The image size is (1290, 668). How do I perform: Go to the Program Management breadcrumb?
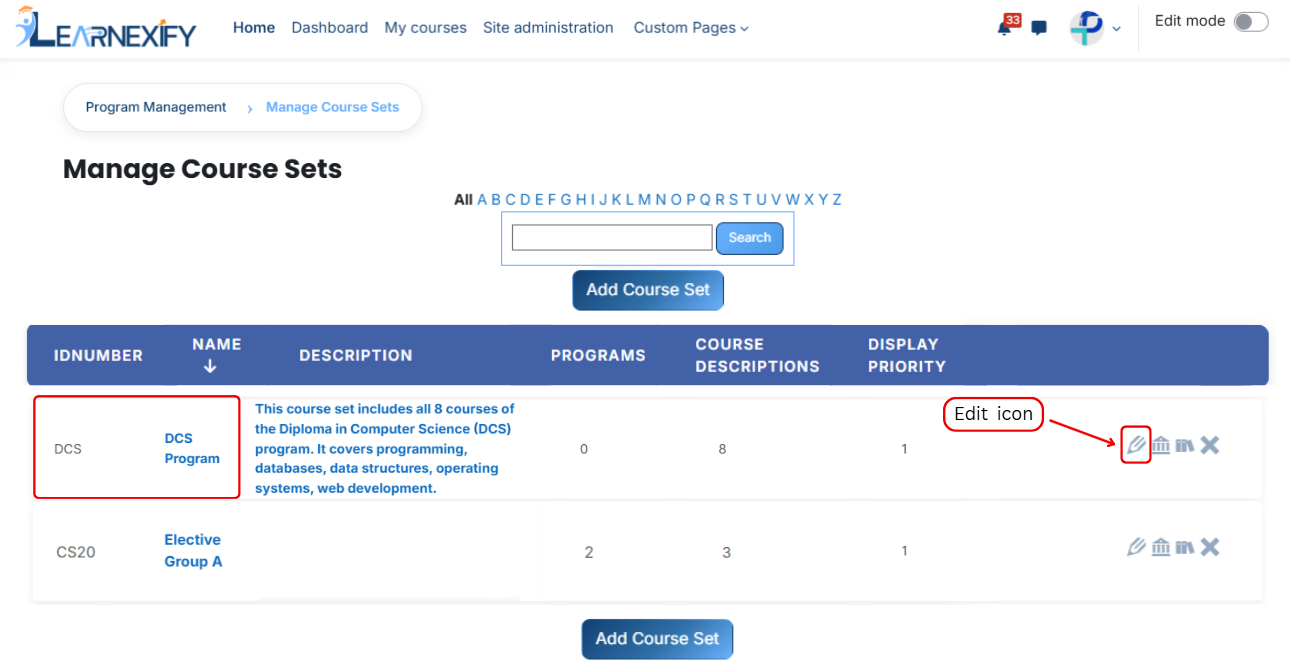click(x=156, y=107)
